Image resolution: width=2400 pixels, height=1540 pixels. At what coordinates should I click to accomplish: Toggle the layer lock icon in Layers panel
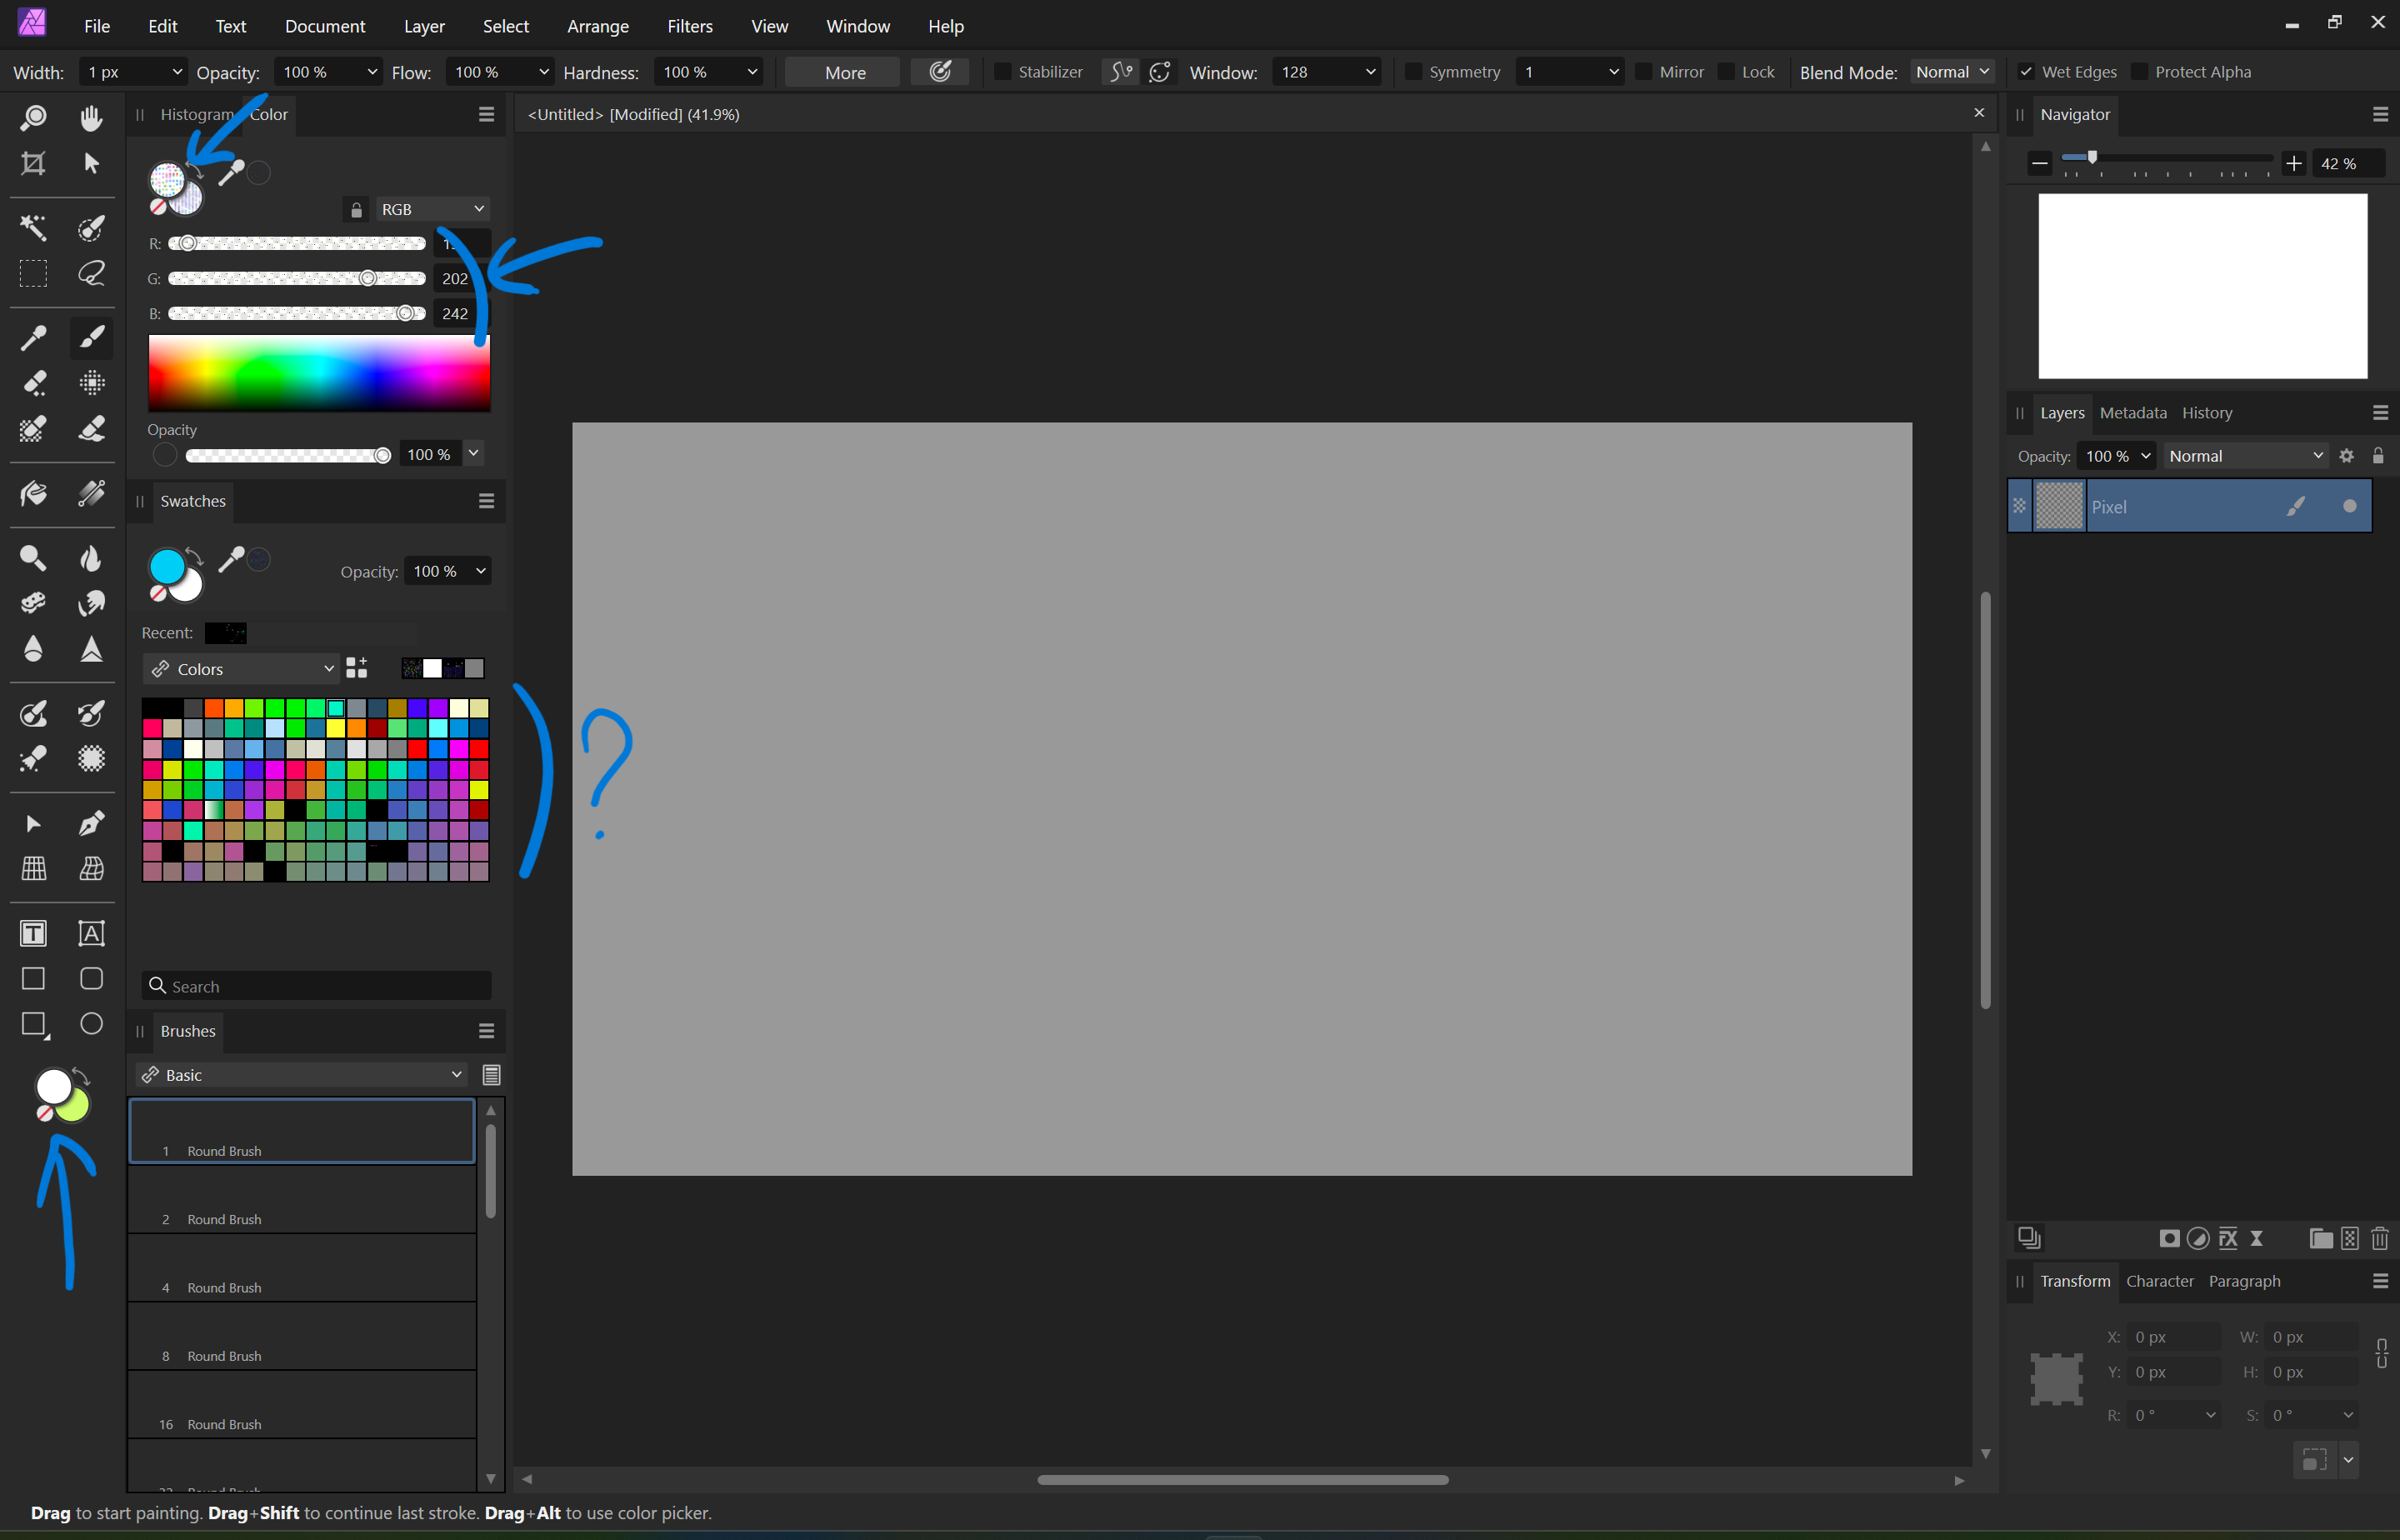2379,456
